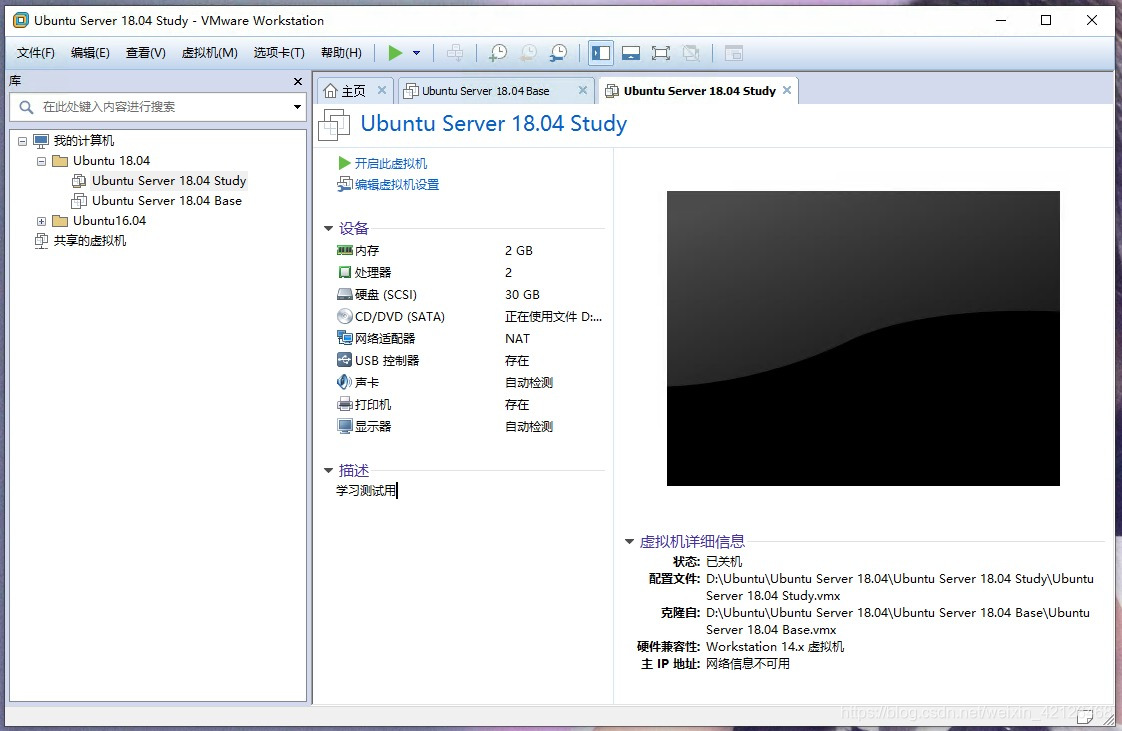Click the revert-to-snapshot toolbar icon

528,53
